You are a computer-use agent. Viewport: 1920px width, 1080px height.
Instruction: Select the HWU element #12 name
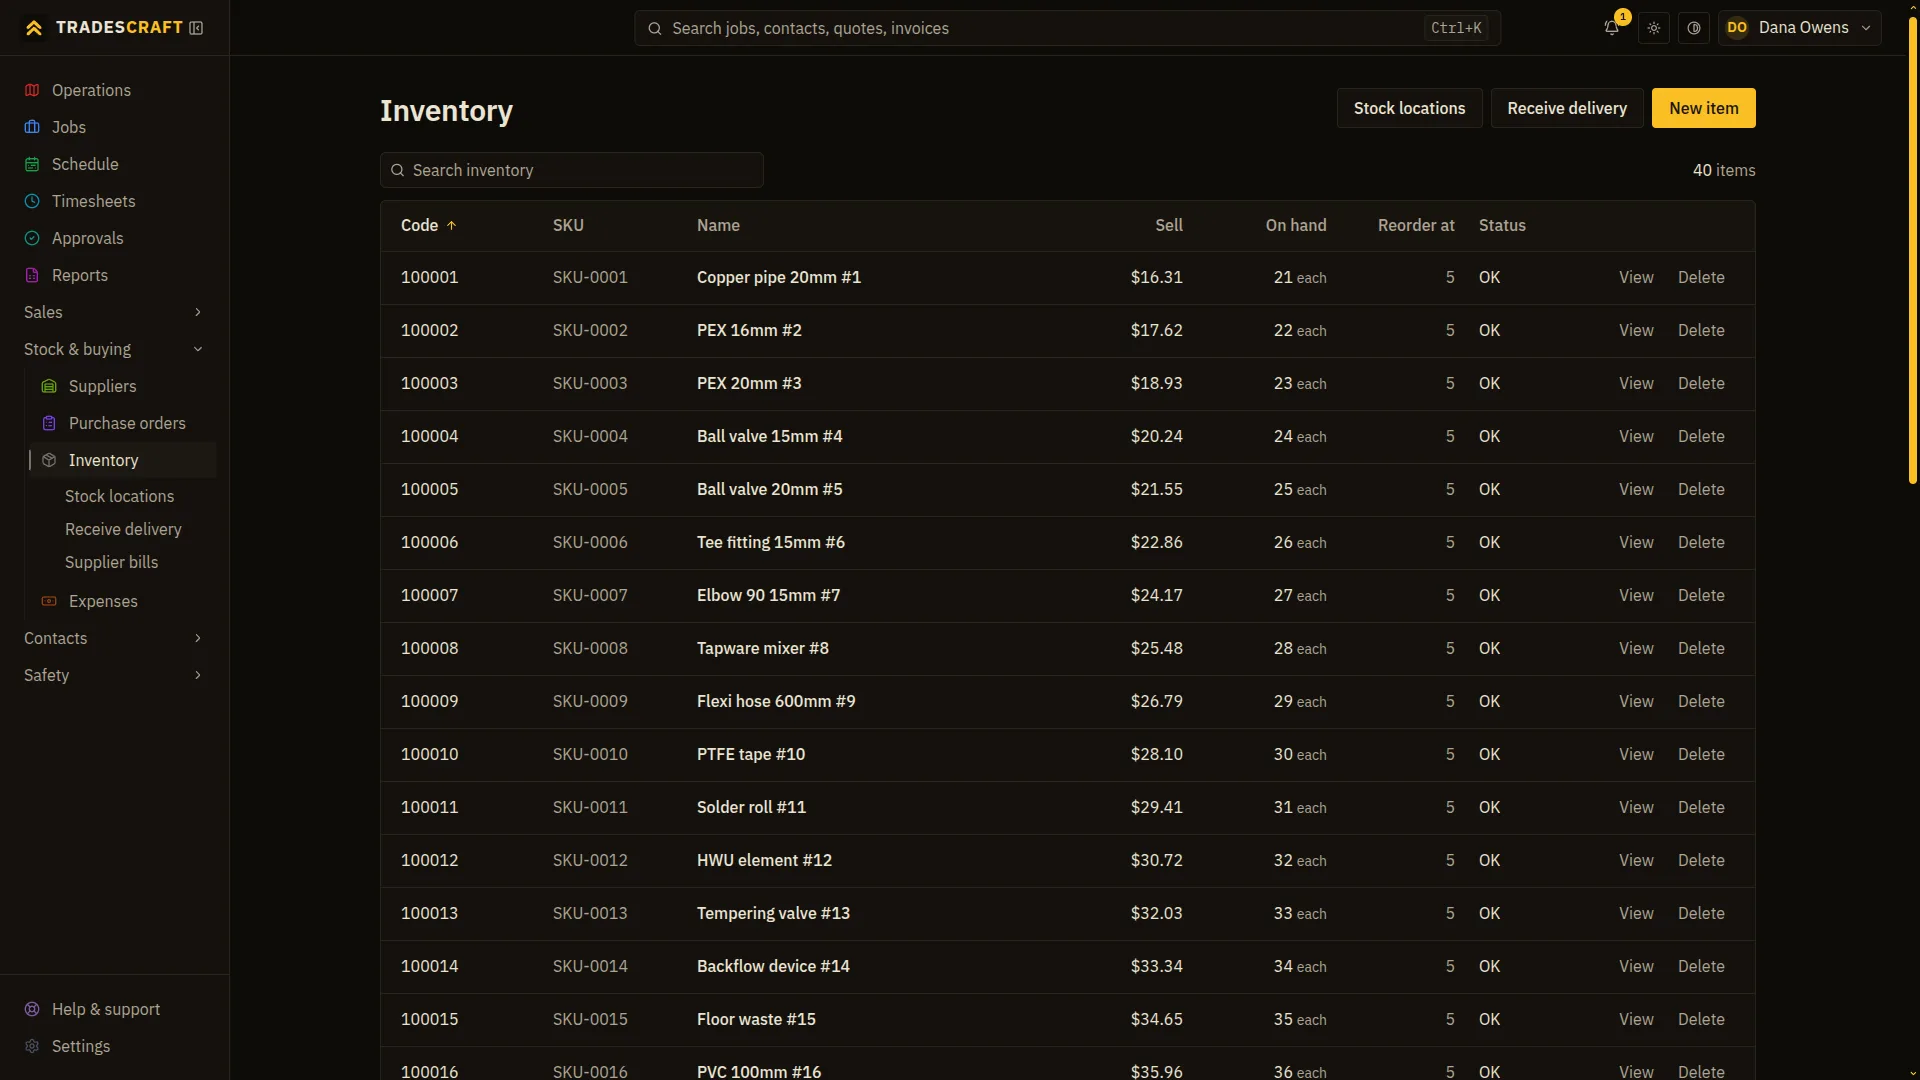coord(764,860)
